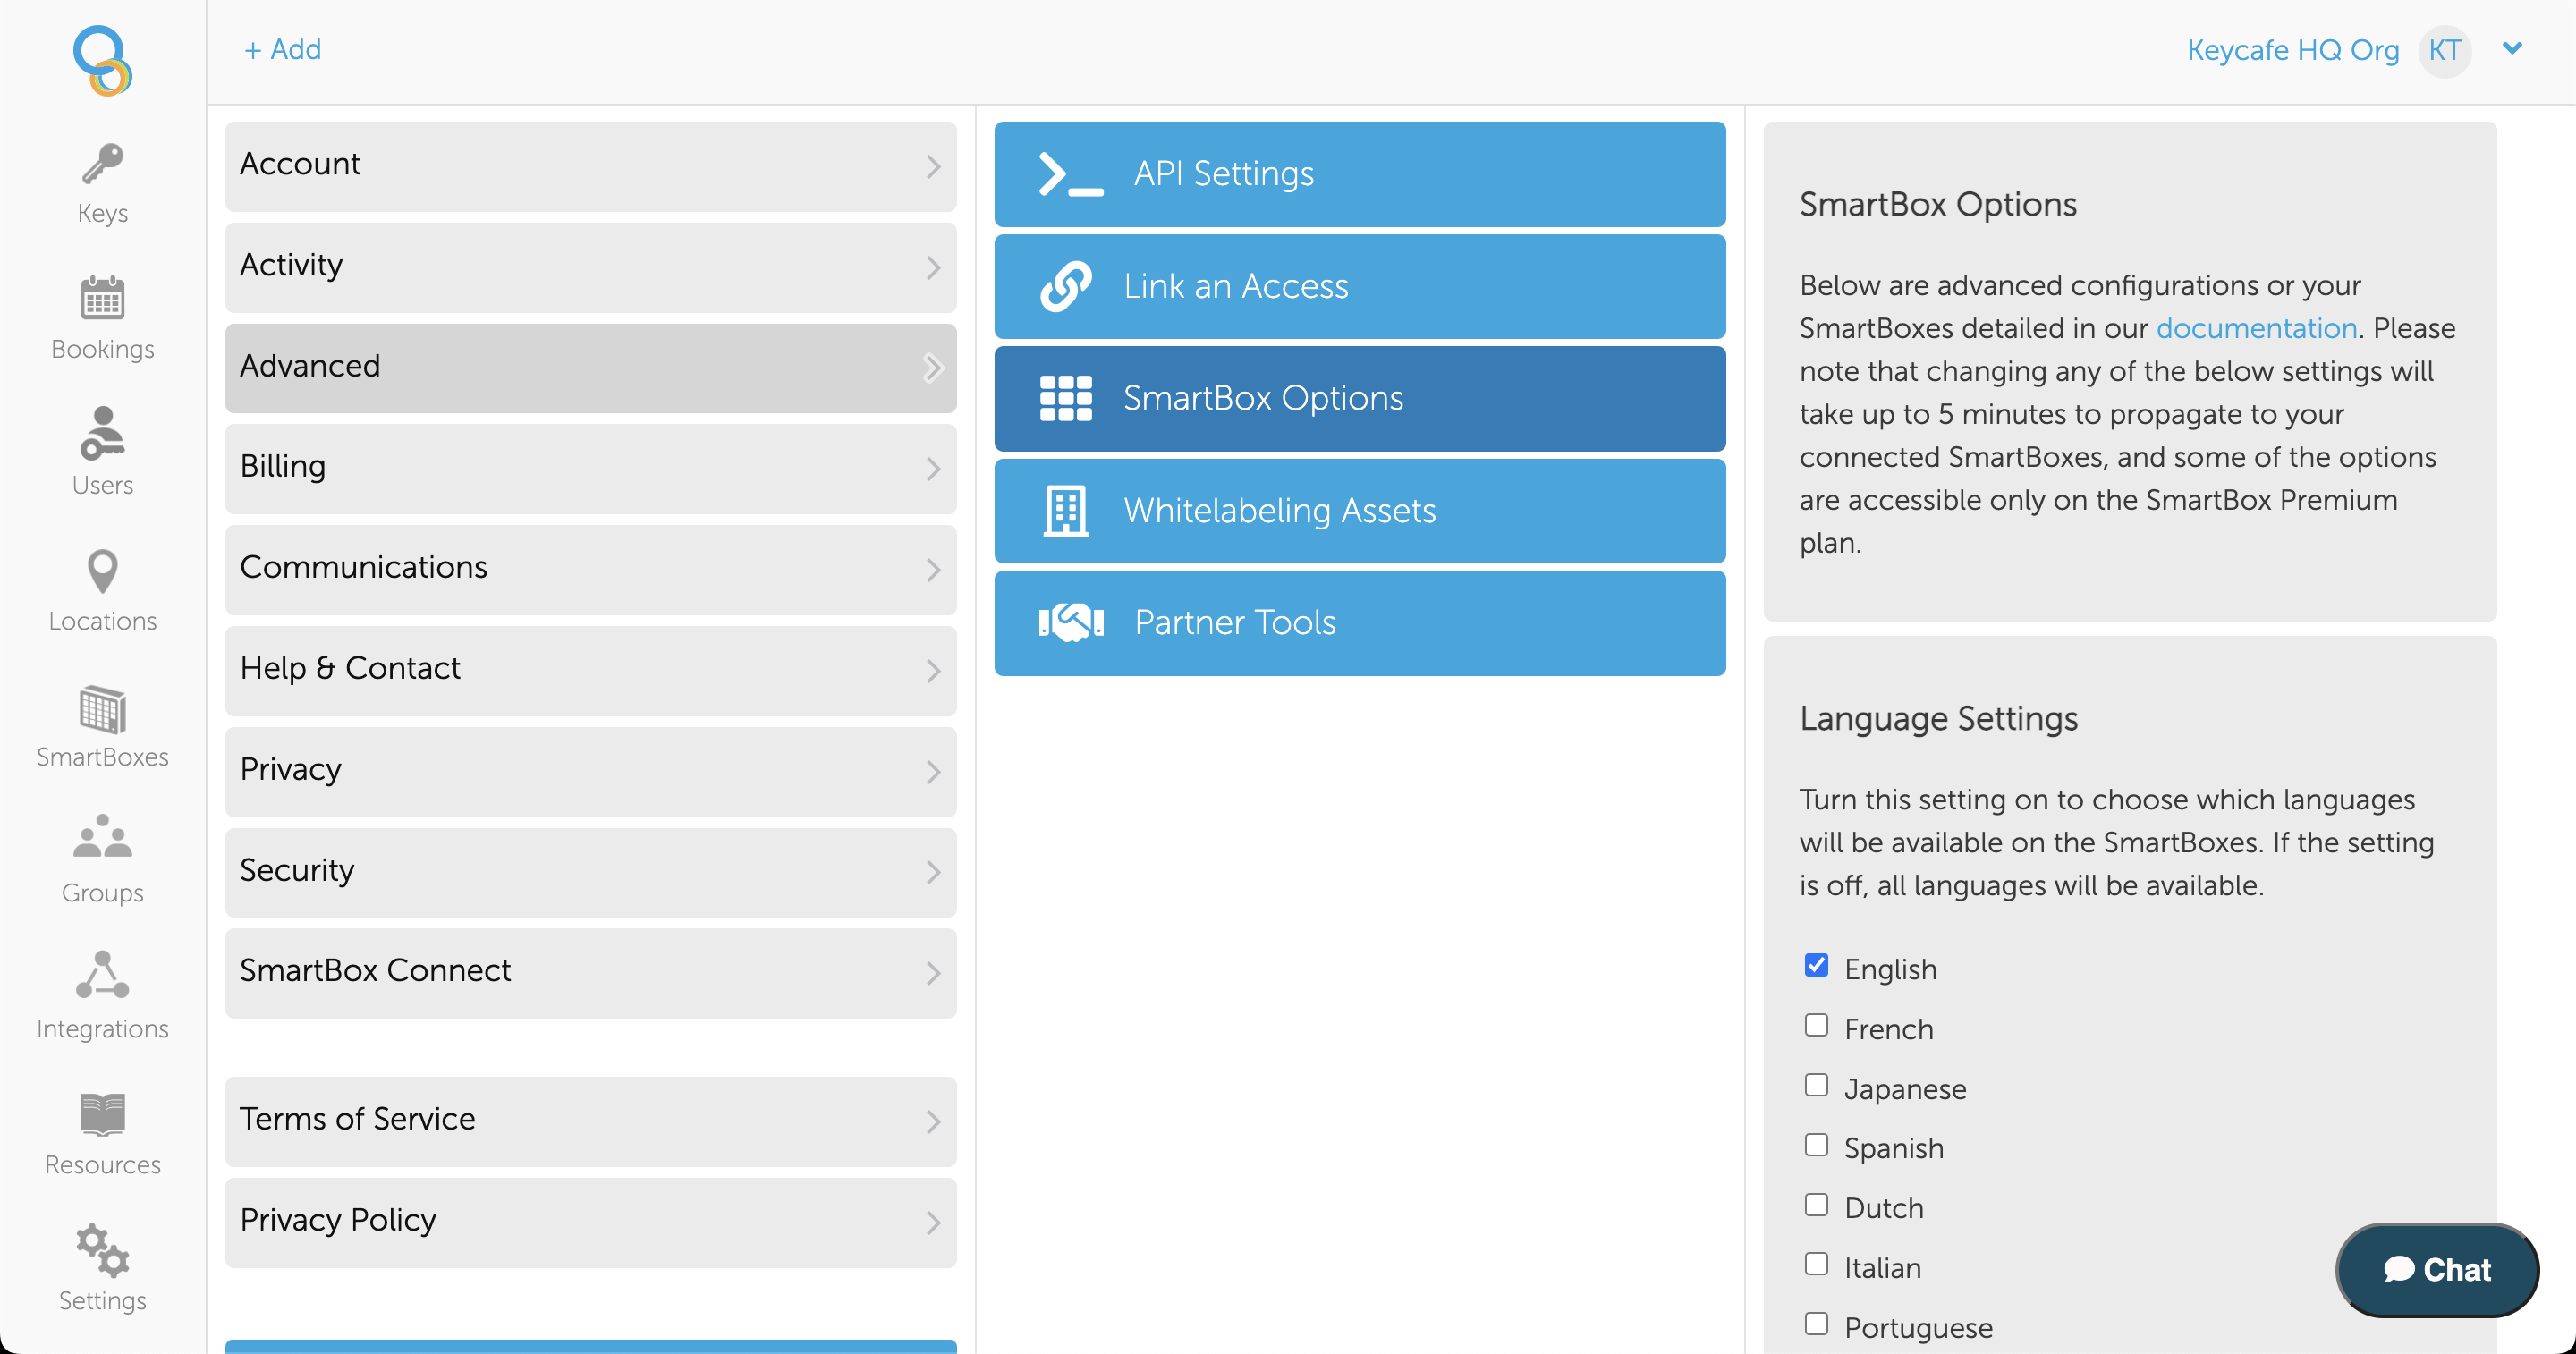The image size is (2576, 1354).
Task: Click the + Add button
Action: pyautogui.click(x=283, y=49)
